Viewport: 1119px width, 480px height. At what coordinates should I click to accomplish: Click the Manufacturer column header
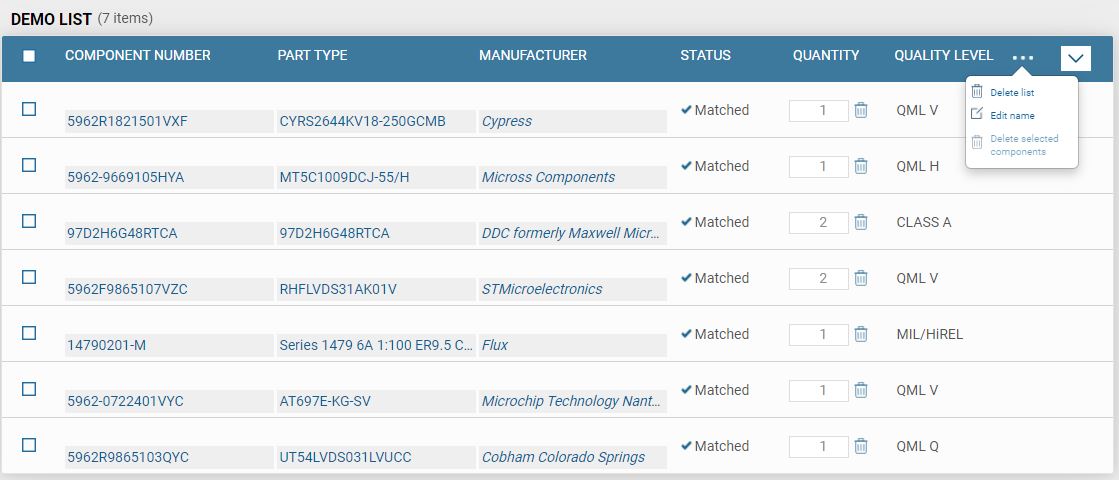(533, 55)
